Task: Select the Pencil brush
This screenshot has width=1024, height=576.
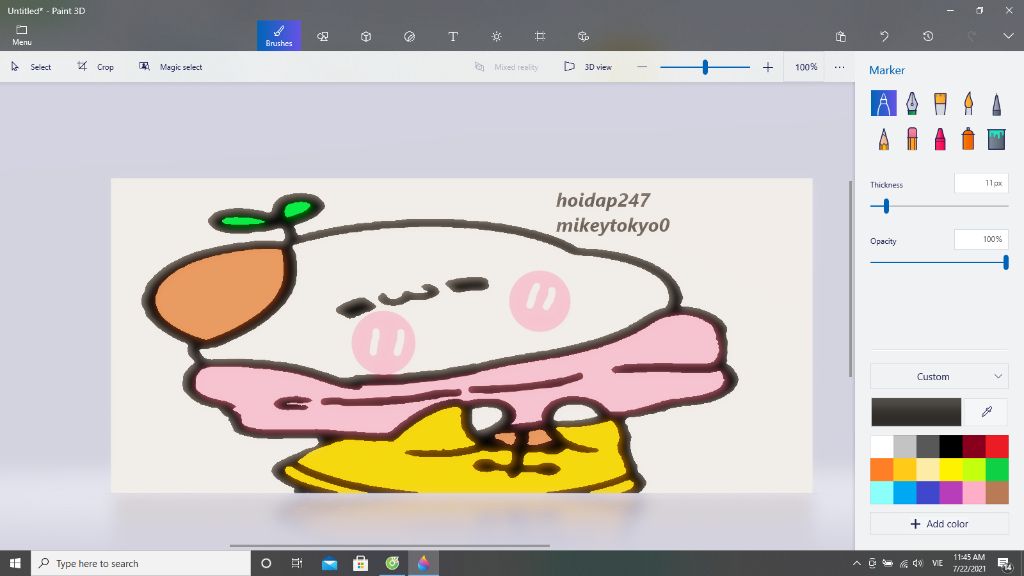Action: tap(884, 138)
